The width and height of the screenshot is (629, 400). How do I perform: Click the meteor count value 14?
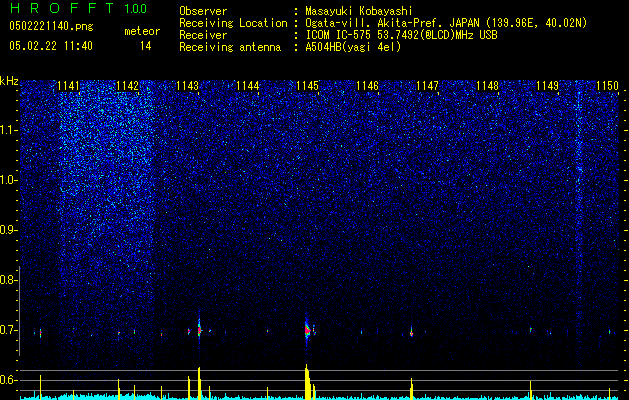click(x=146, y=46)
